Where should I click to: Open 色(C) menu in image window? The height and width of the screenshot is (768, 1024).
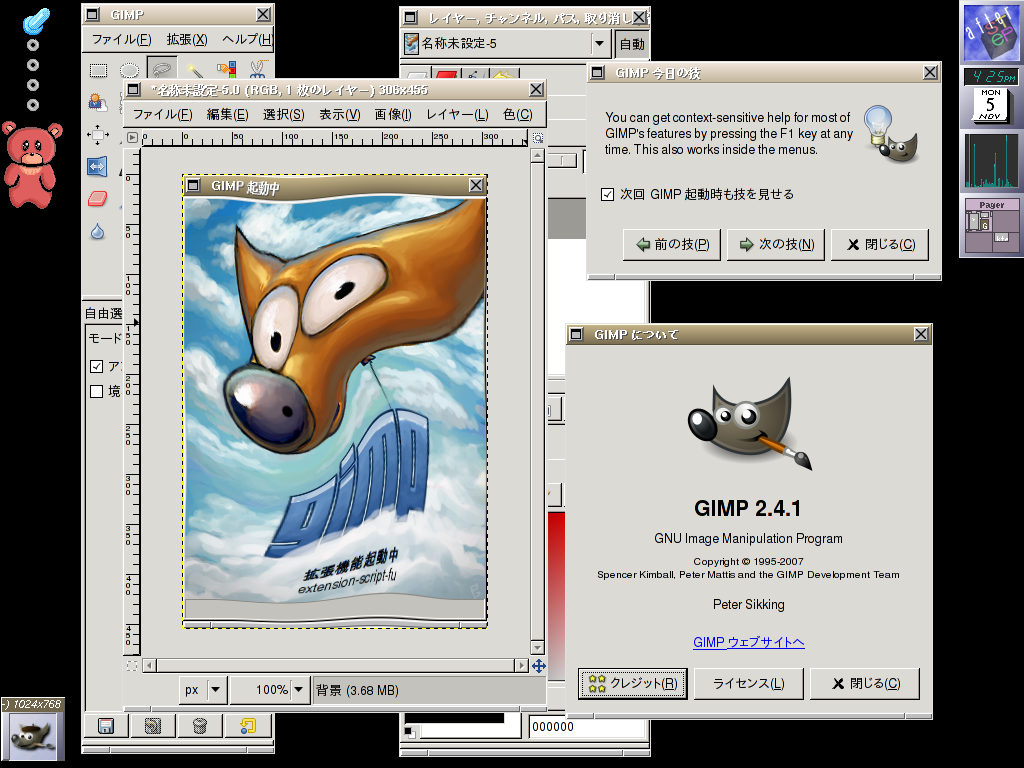(518, 115)
